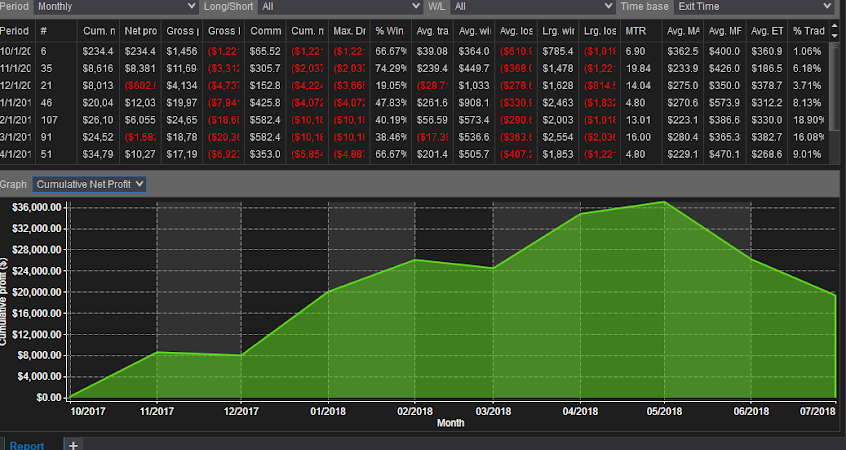The width and height of the screenshot is (846, 450).
Task: Select the 3/1/201 period row
Action: [x=414, y=137]
